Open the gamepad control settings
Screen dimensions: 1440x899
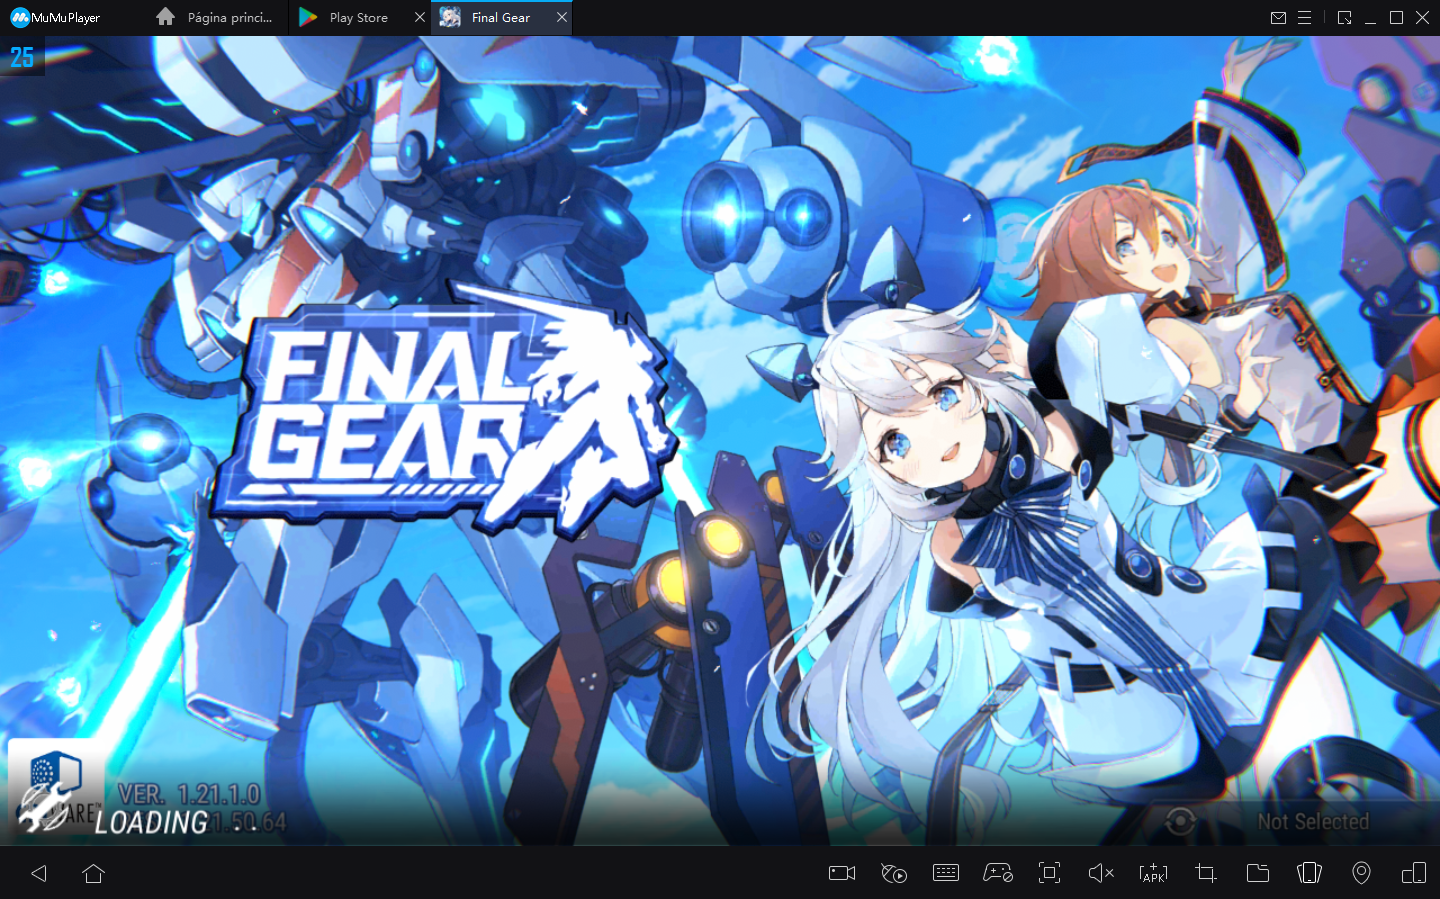(997, 873)
